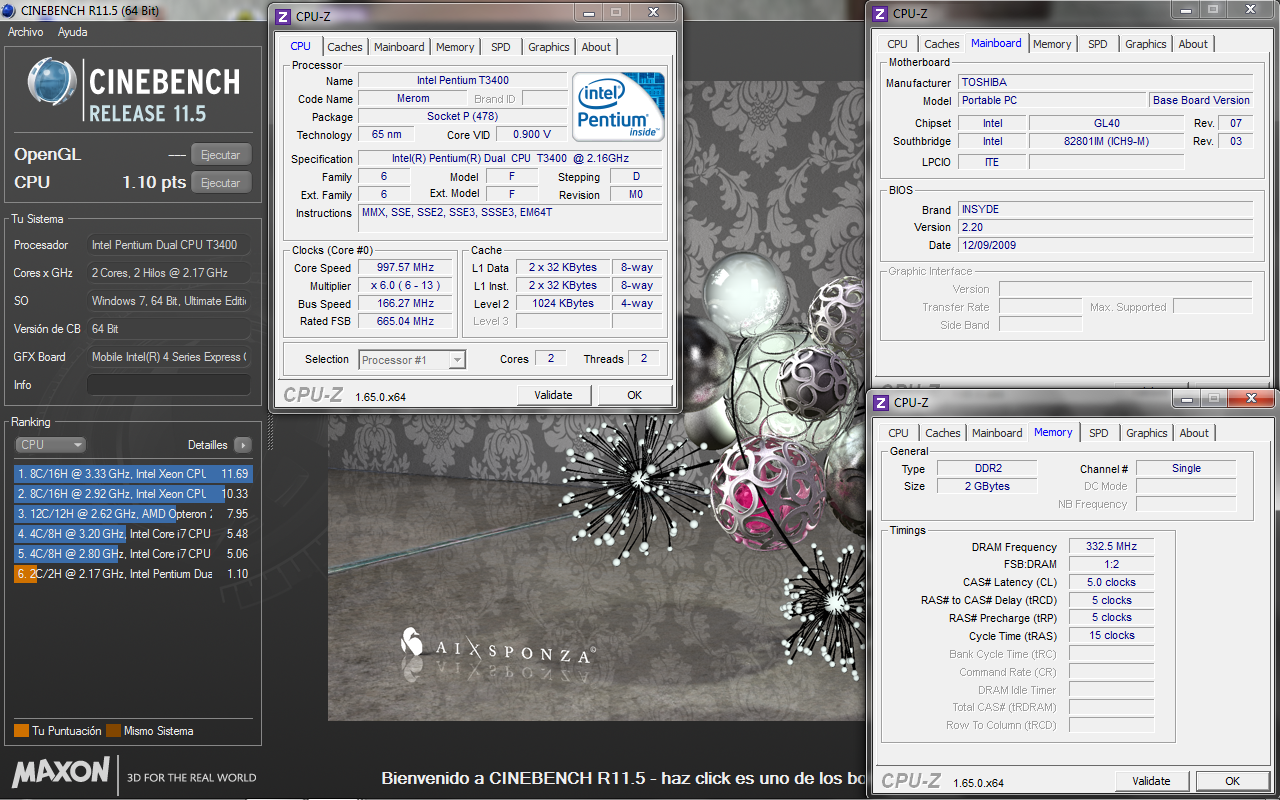Switch to SPD tab in CPU window
Image resolution: width=1280 pixels, height=800 pixels.
501,47
